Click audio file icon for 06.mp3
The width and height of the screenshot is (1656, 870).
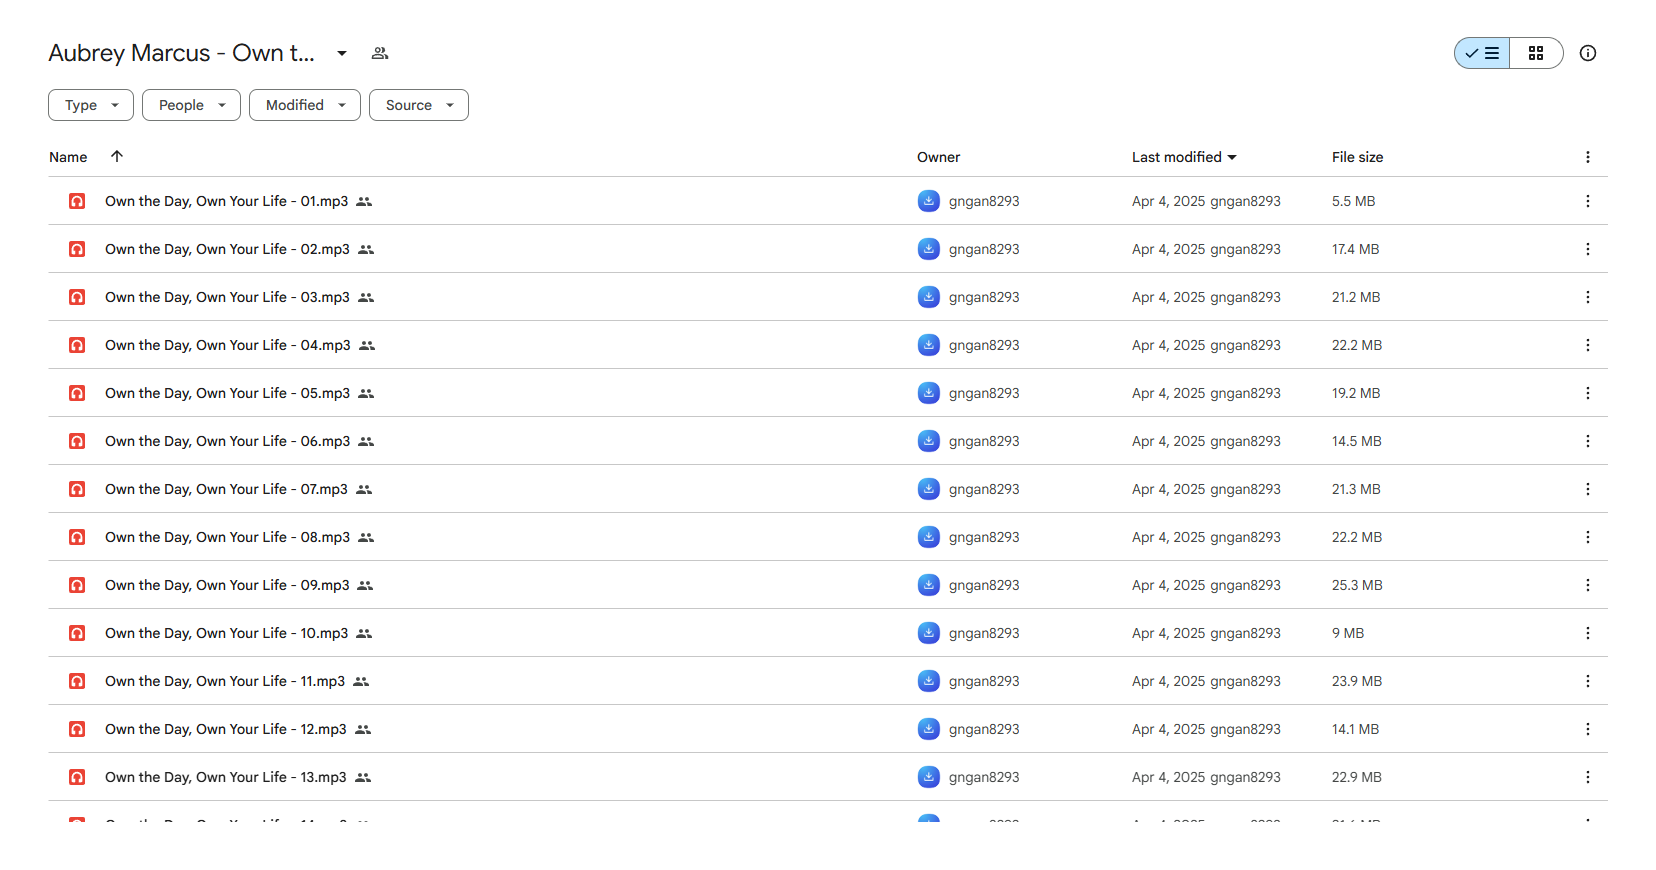[x=77, y=441]
